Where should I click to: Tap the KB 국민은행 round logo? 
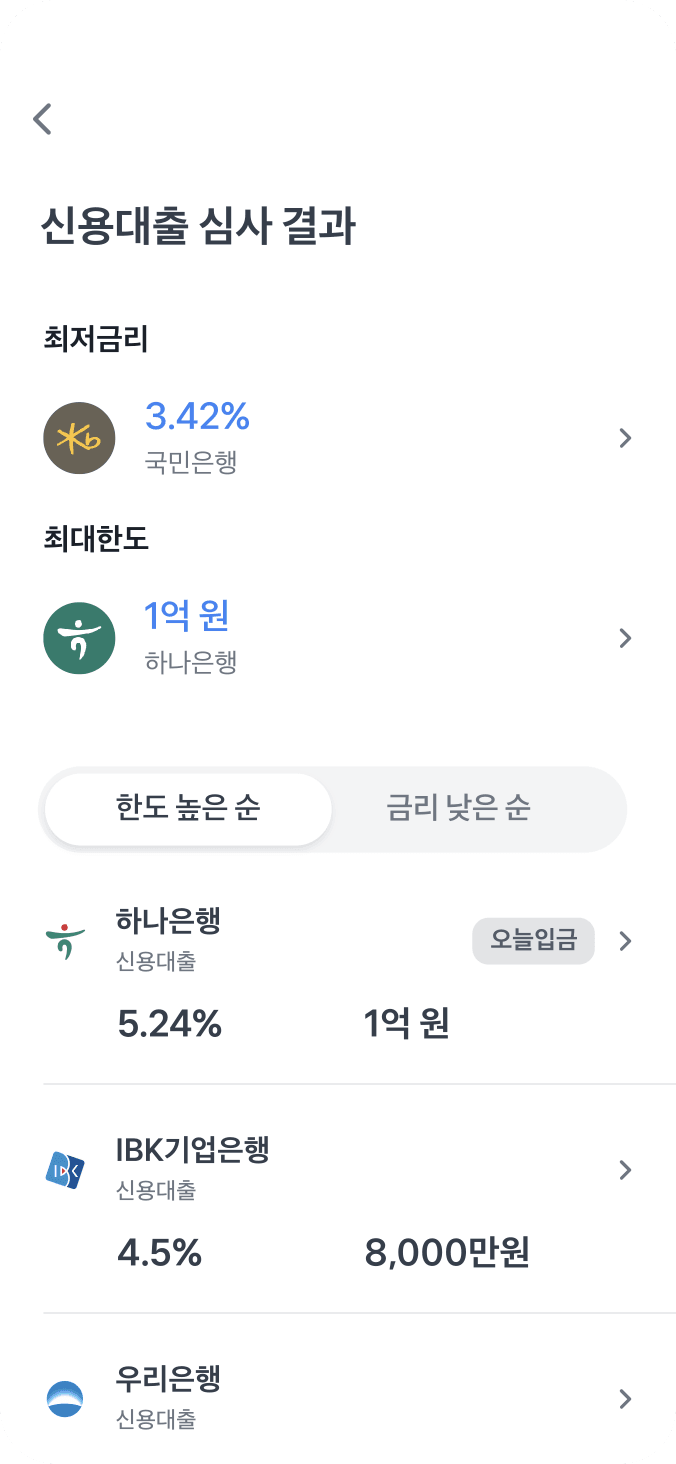[79, 438]
